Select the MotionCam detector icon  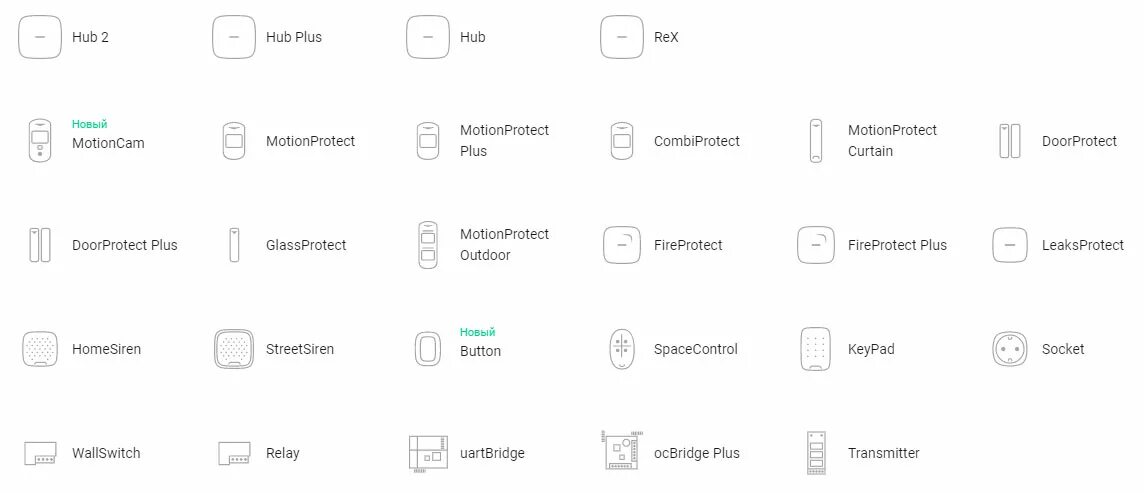39,140
